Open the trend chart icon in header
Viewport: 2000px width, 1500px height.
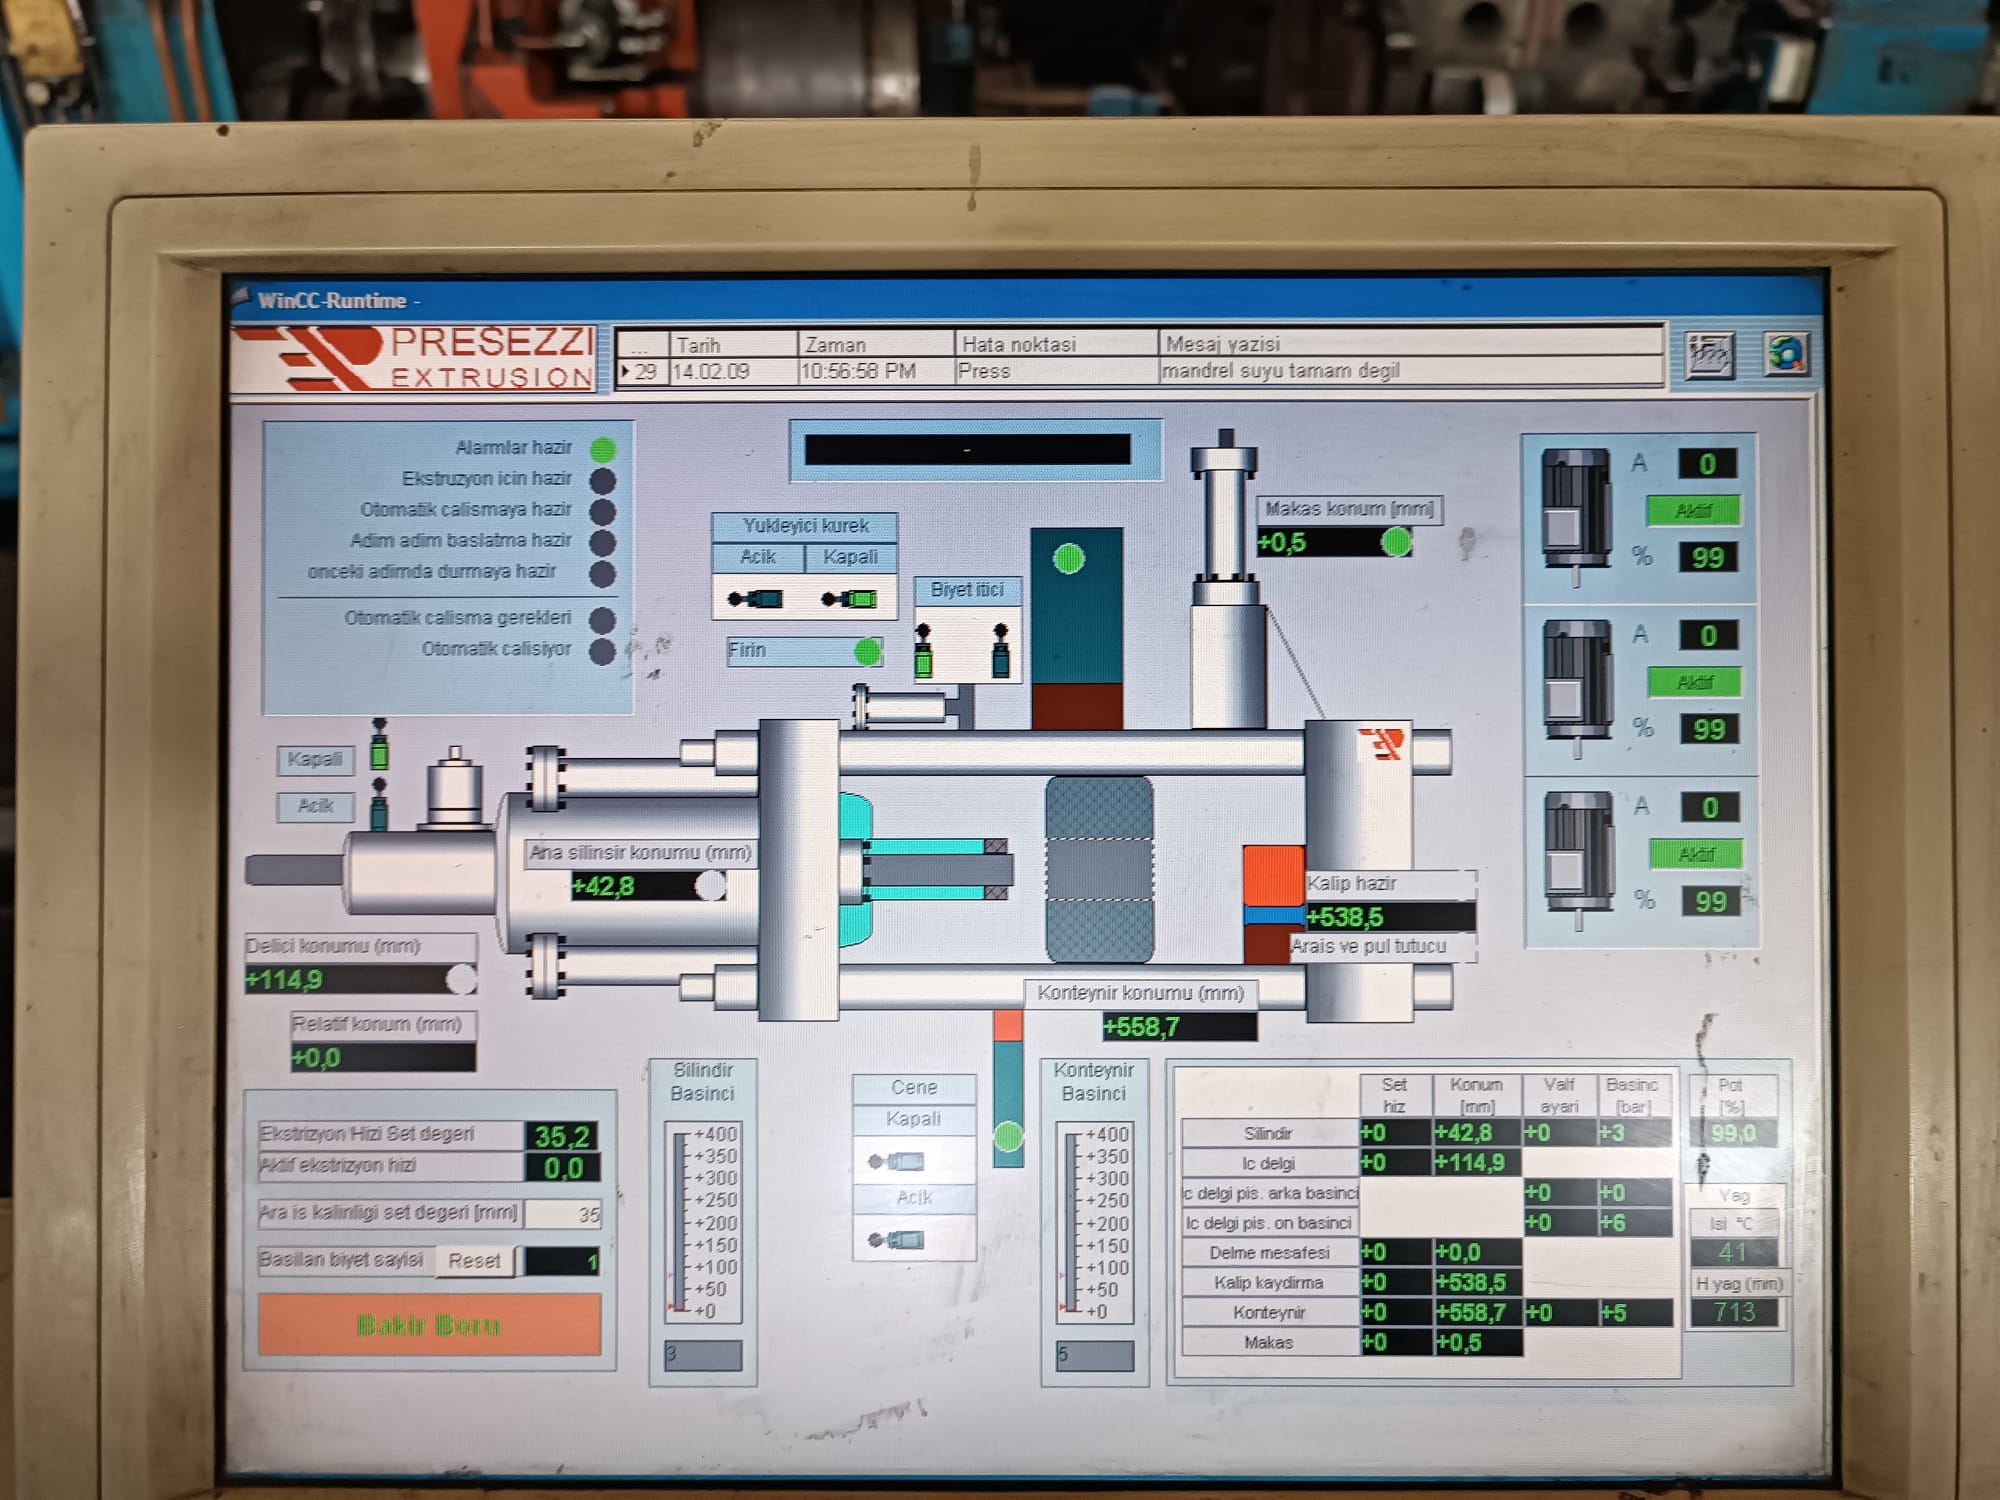[1709, 354]
